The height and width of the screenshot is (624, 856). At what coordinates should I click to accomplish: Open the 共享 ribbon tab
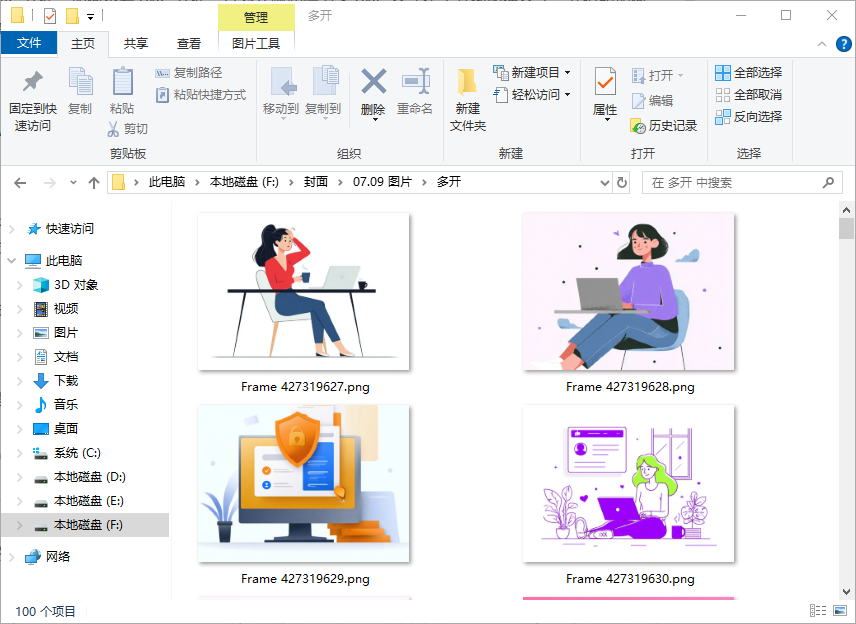[135, 45]
